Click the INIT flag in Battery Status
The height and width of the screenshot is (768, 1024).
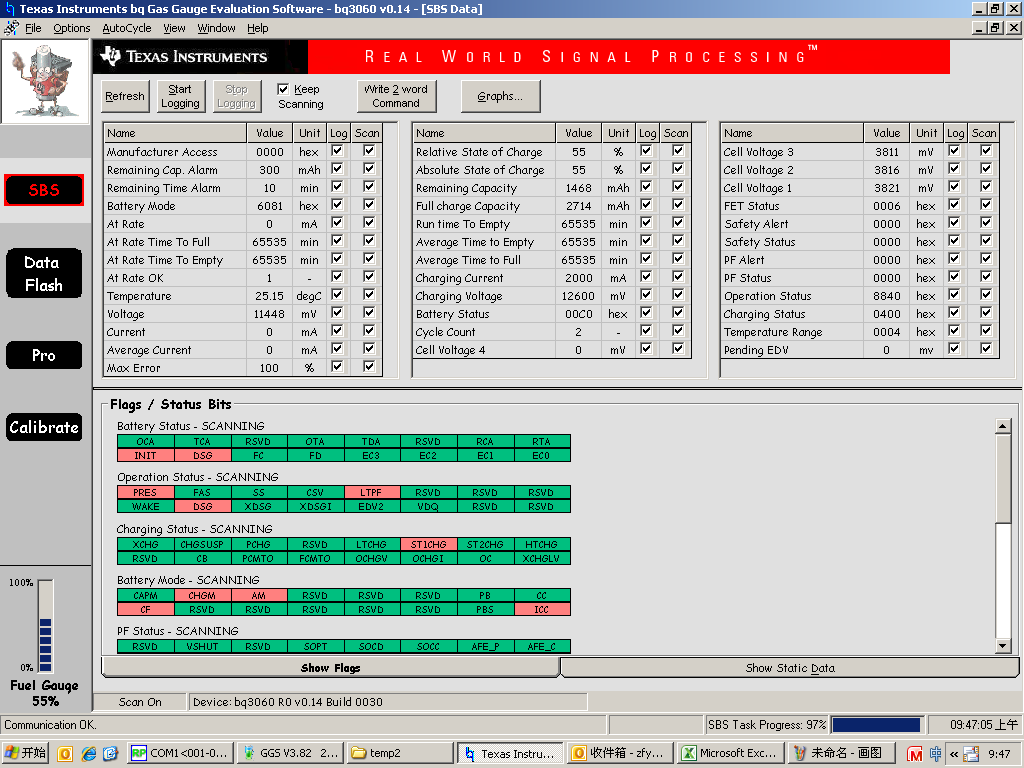[x=146, y=455]
